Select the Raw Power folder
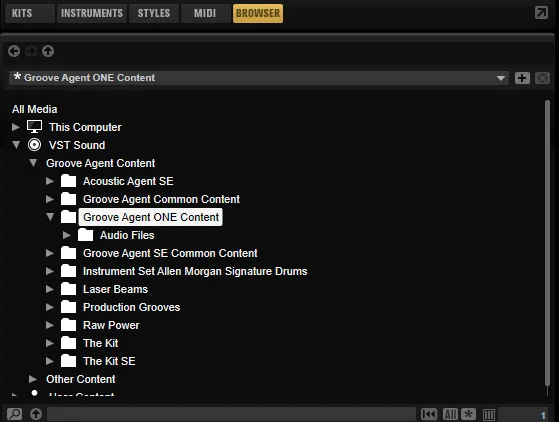The height and width of the screenshot is (422, 559). coord(111,325)
